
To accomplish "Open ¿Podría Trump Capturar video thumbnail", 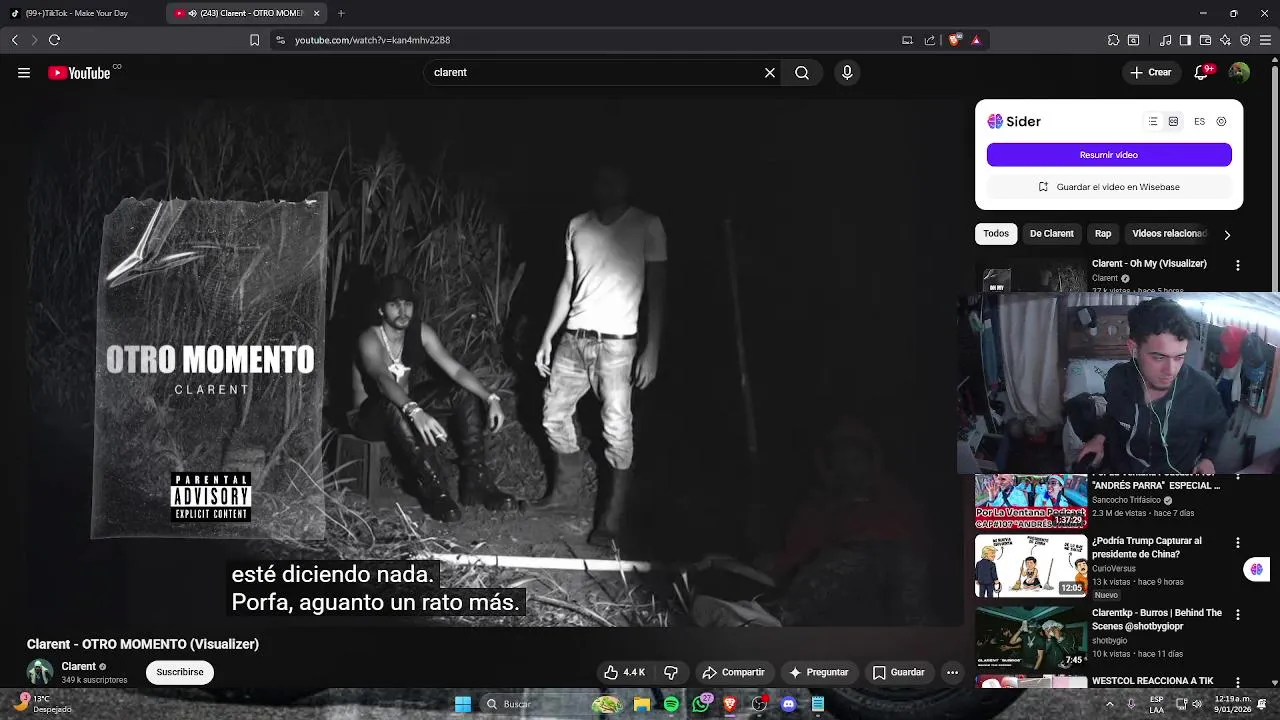I will click(1031, 566).
